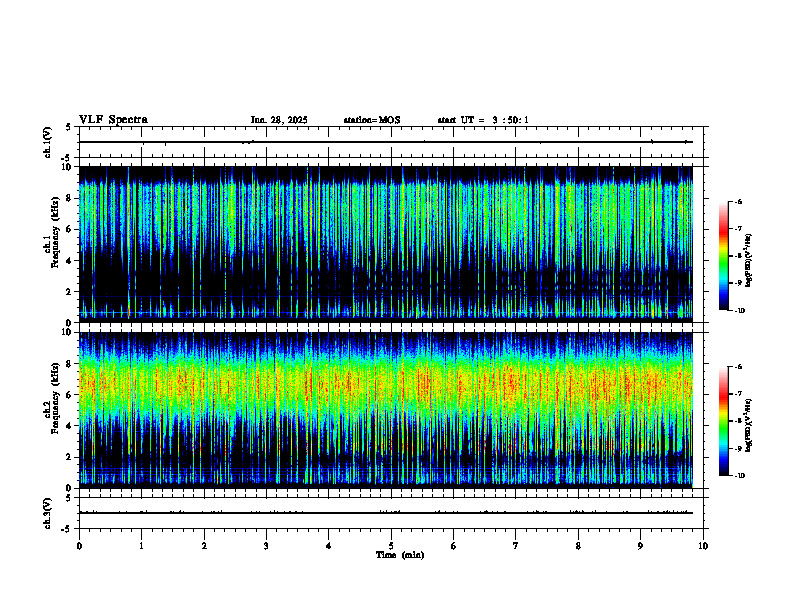The height and width of the screenshot is (612, 792).
Task: Click the log(PSD) label beside ch.2 color scale
Action: [x=749, y=425]
